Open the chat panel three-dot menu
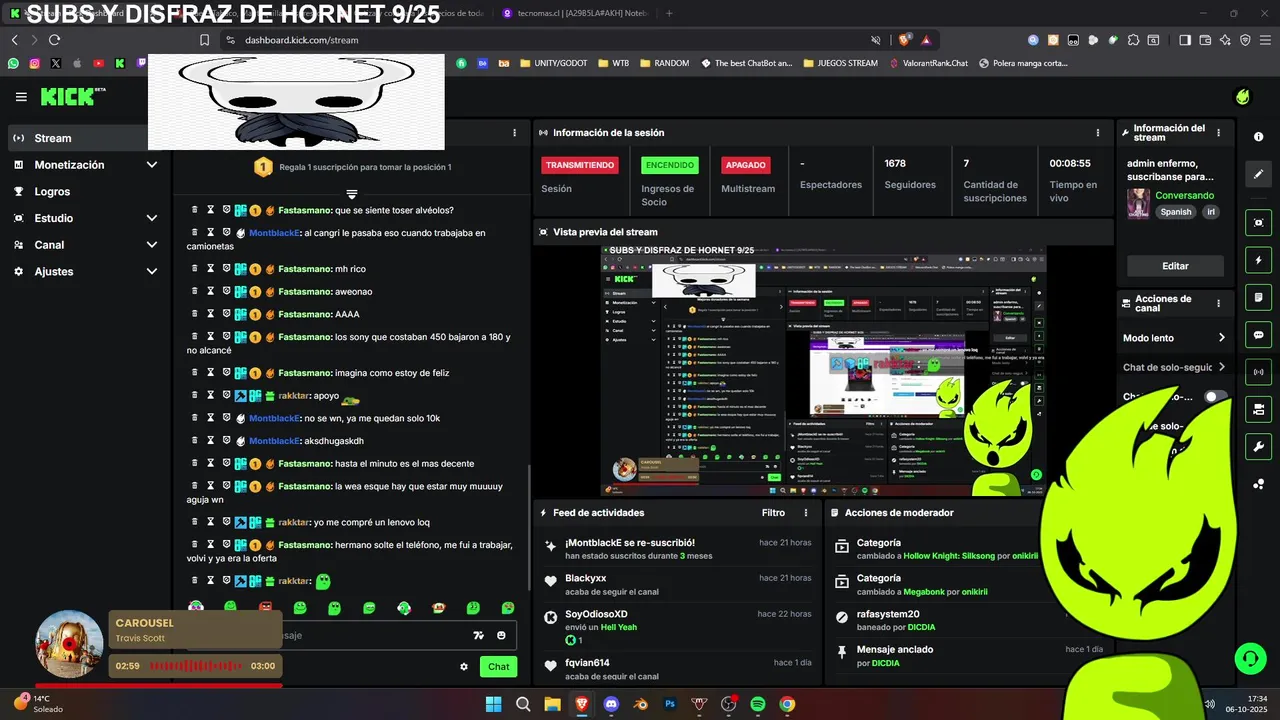This screenshot has width=1280, height=720. pos(515,132)
